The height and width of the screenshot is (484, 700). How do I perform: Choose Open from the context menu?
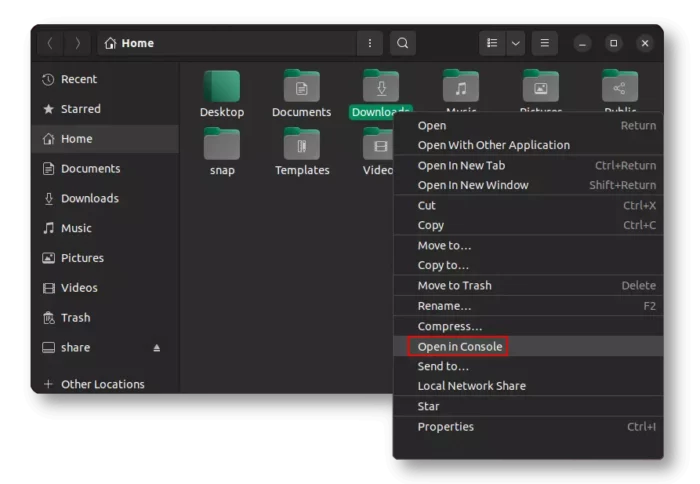tap(528, 126)
